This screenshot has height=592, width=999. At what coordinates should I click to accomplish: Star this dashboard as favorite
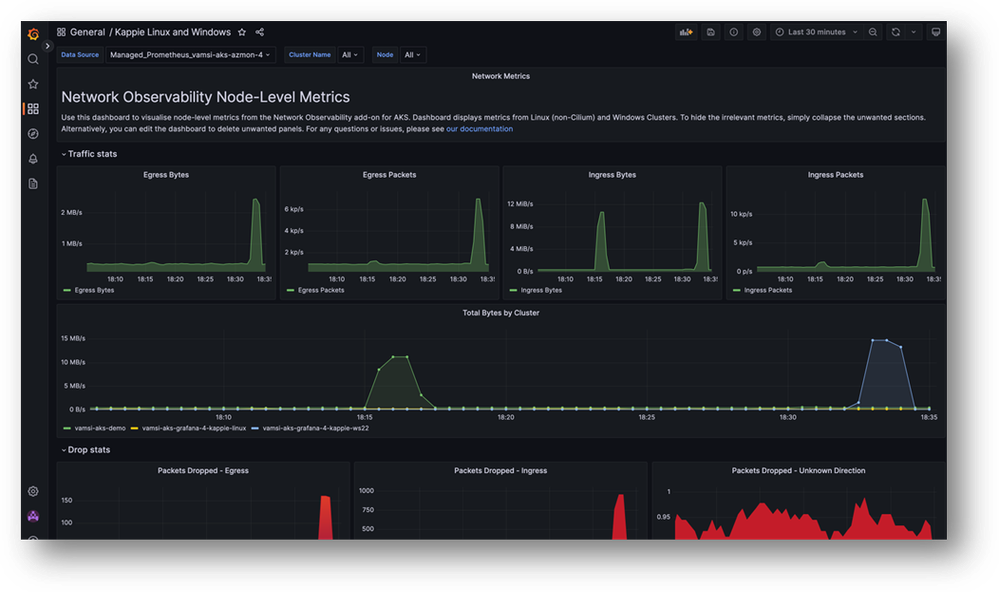(x=242, y=32)
